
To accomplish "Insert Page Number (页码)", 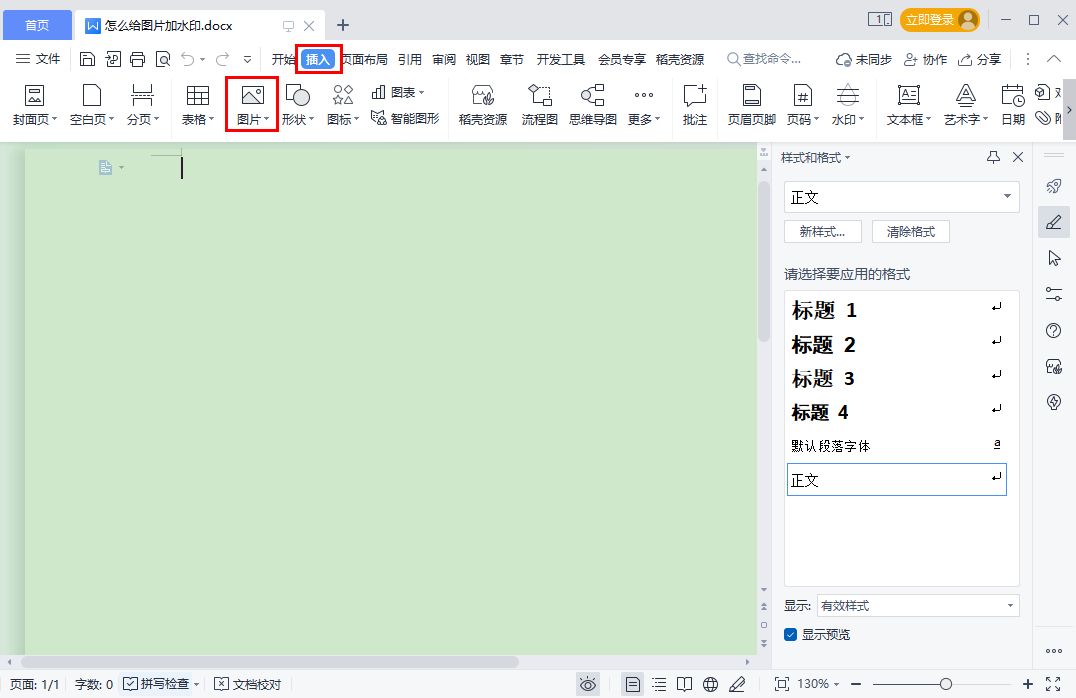I will (802, 105).
